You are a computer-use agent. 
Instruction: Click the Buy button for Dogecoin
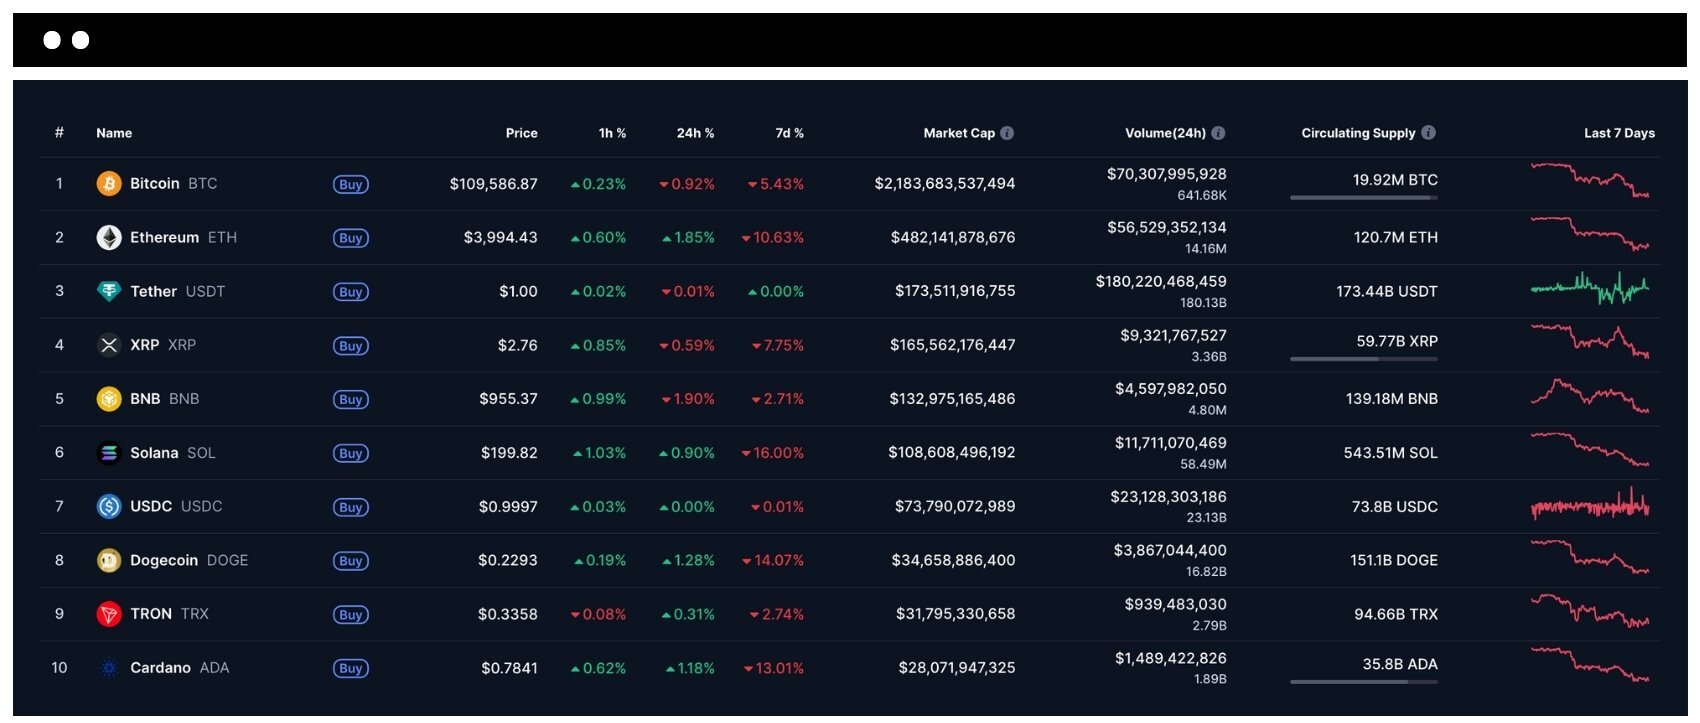tap(351, 561)
